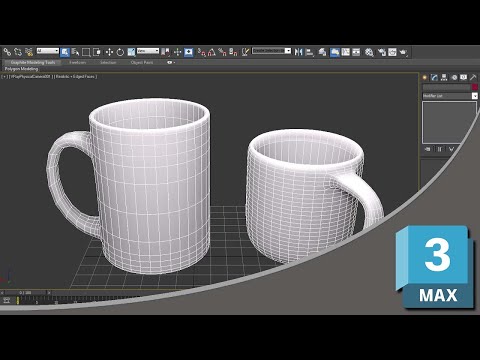Toggle Show End Result button

440,149
